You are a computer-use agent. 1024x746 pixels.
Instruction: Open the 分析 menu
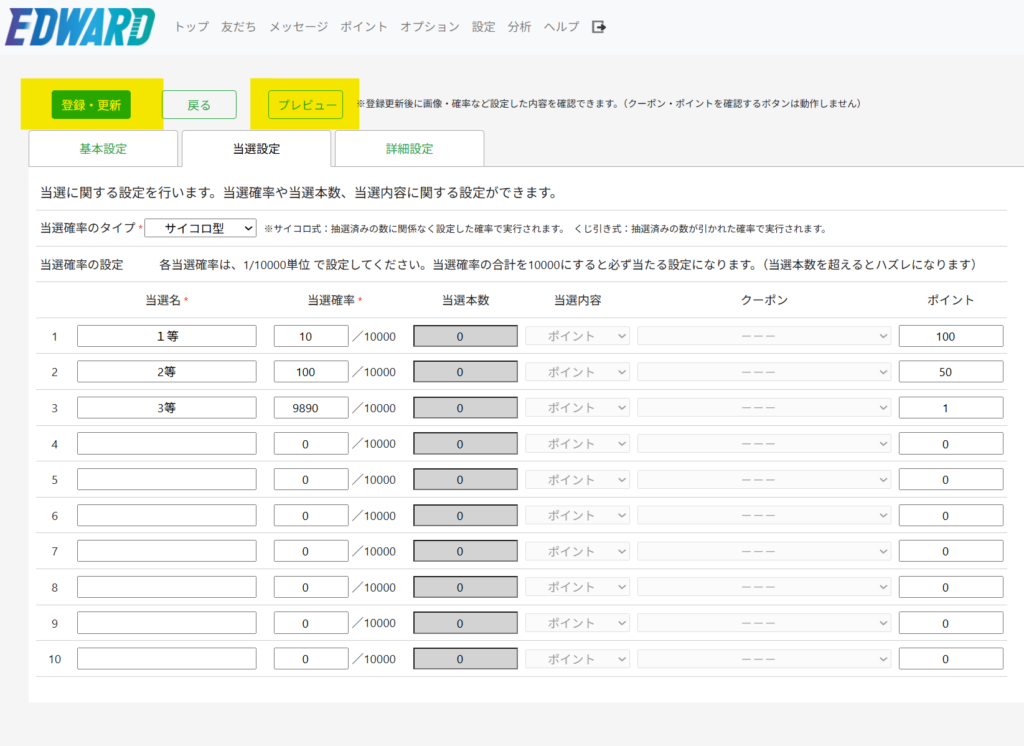(x=519, y=27)
